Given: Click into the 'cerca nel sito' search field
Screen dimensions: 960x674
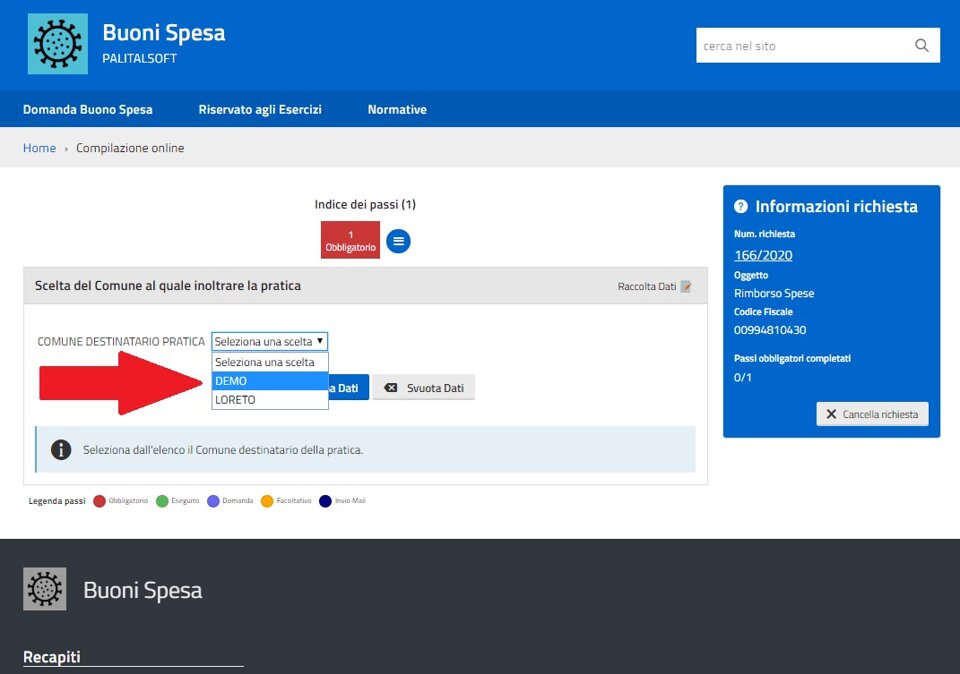Looking at the screenshot, I should (x=800, y=46).
